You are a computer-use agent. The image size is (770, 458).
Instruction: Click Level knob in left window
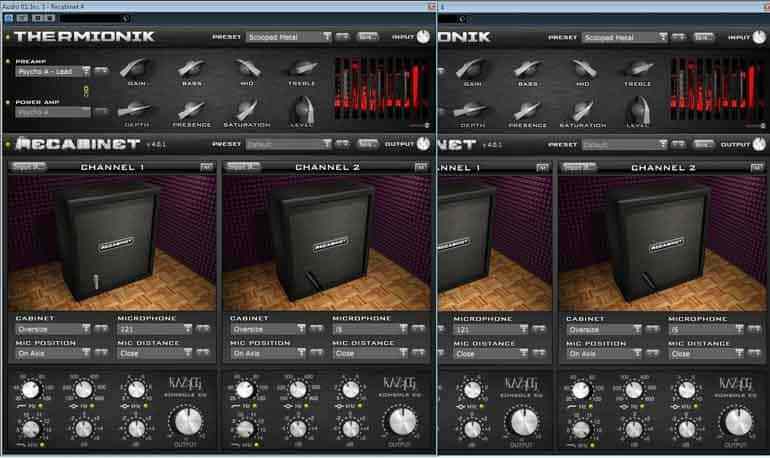tap(303, 109)
